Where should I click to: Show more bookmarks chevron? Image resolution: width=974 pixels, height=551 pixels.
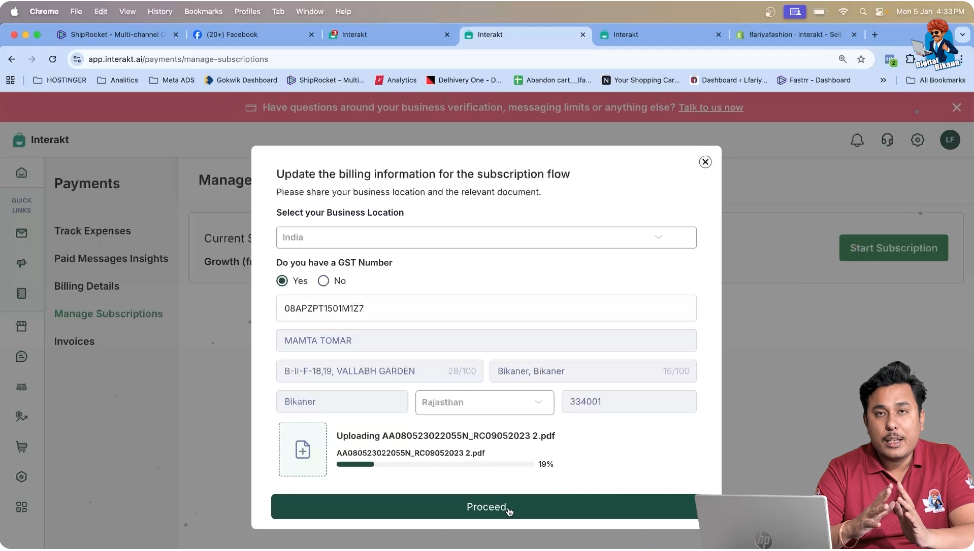[883, 80]
